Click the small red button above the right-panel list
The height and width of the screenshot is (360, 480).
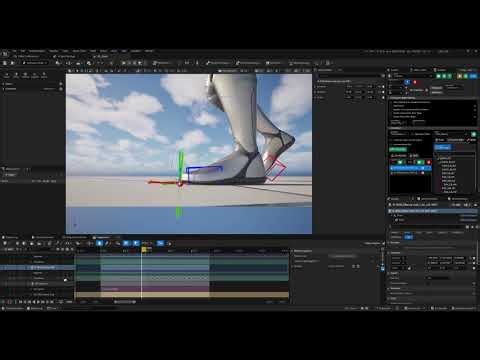coord(429,162)
